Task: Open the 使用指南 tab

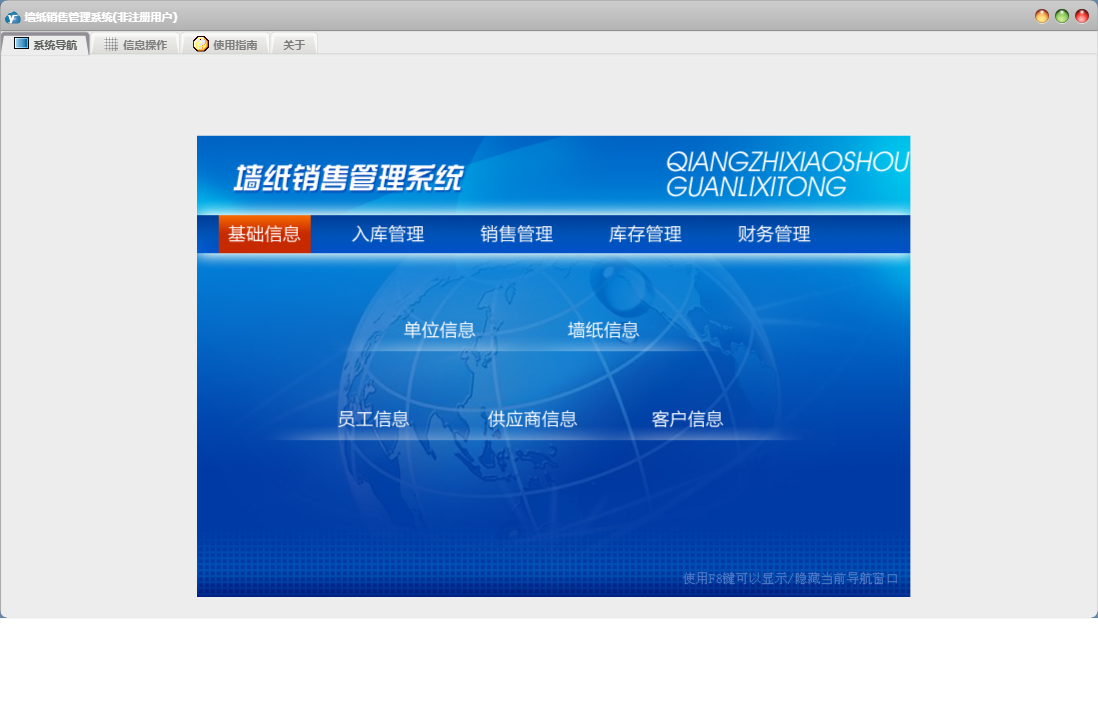Action: tap(225, 45)
